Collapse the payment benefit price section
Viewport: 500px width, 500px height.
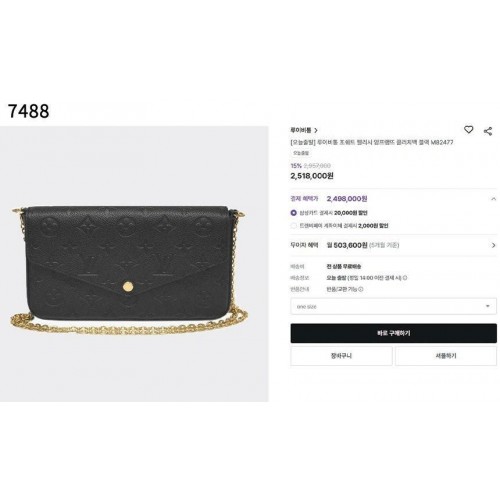pyautogui.click(x=493, y=199)
